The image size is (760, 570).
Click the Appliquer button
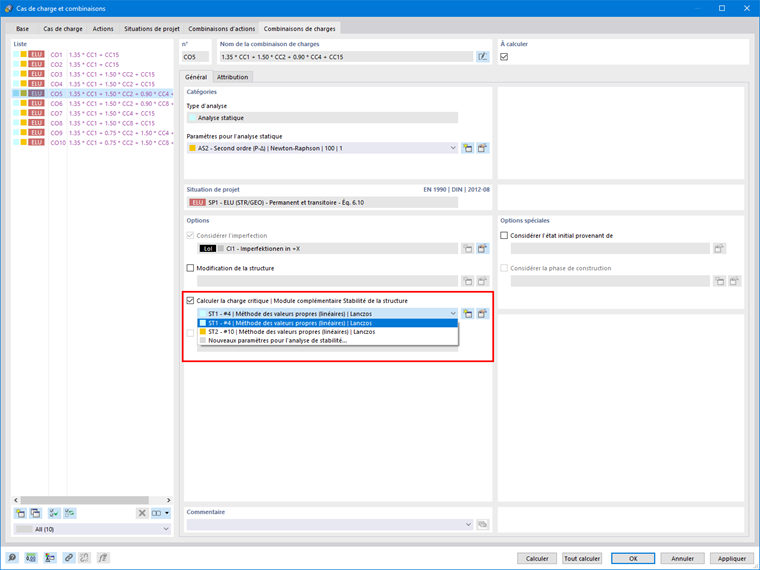tap(732, 558)
